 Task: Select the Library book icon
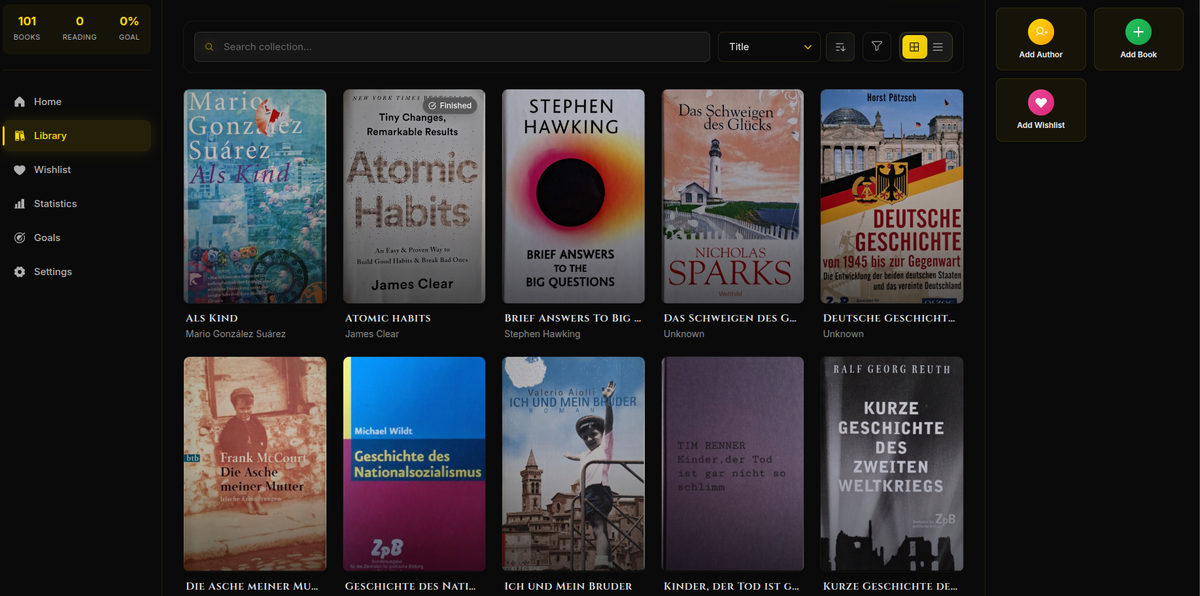19,136
